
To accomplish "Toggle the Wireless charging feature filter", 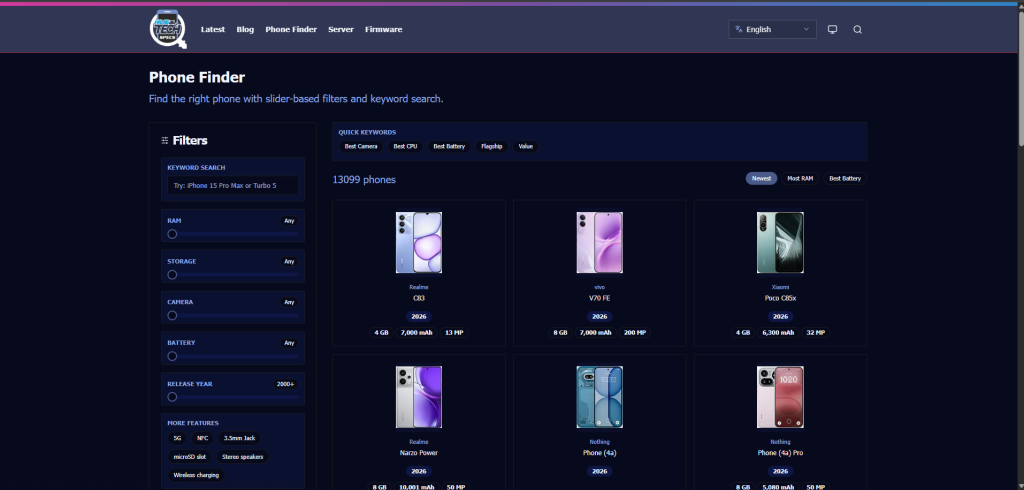I will pyautogui.click(x=196, y=475).
